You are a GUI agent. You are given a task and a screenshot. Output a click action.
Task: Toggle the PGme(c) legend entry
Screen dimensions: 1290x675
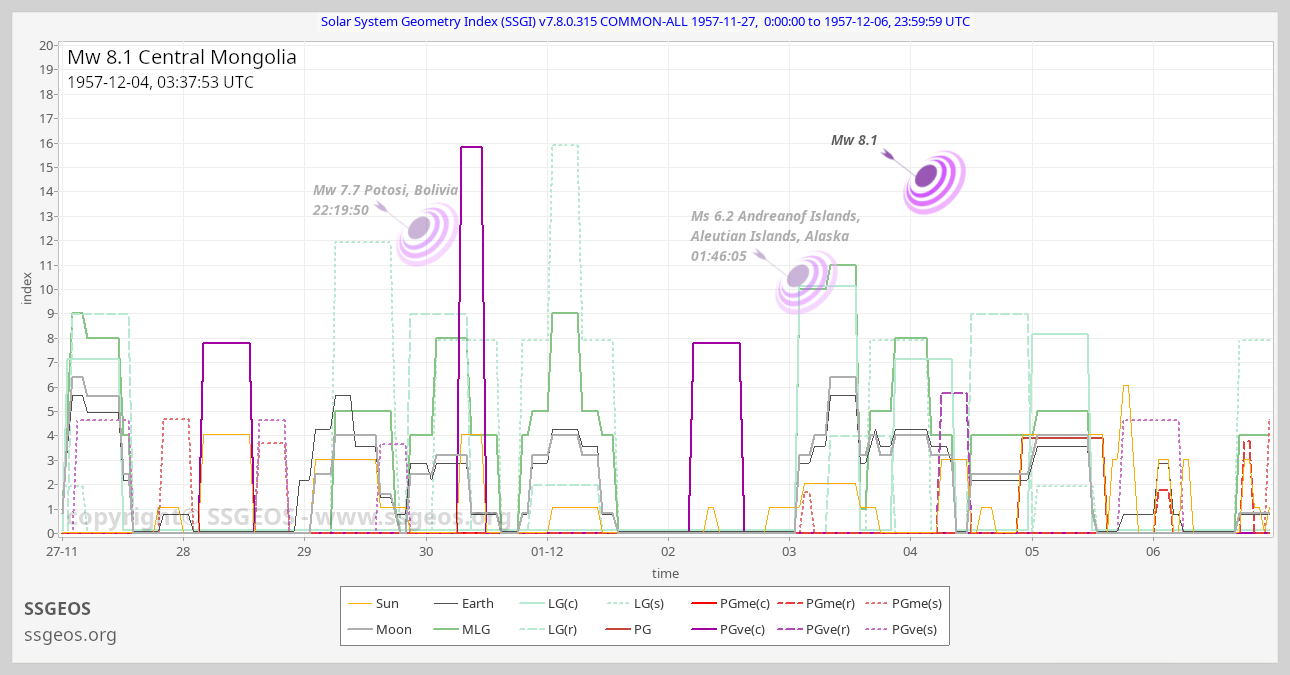pos(731,603)
